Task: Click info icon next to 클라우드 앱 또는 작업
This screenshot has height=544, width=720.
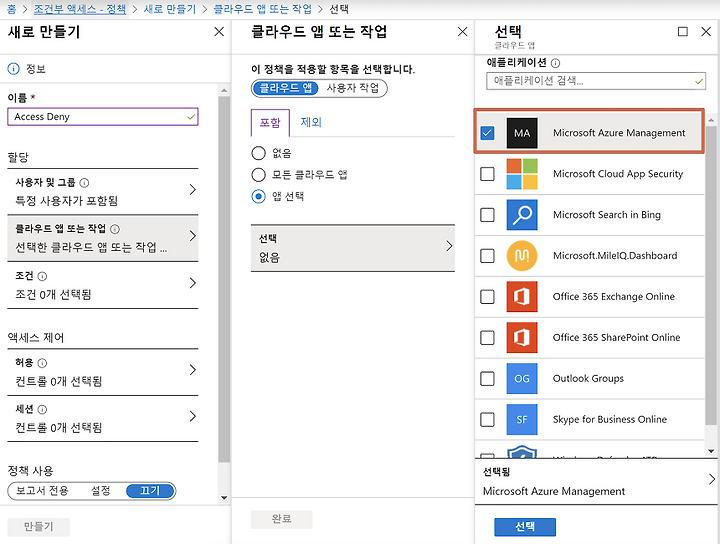Action: click(x=115, y=229)
